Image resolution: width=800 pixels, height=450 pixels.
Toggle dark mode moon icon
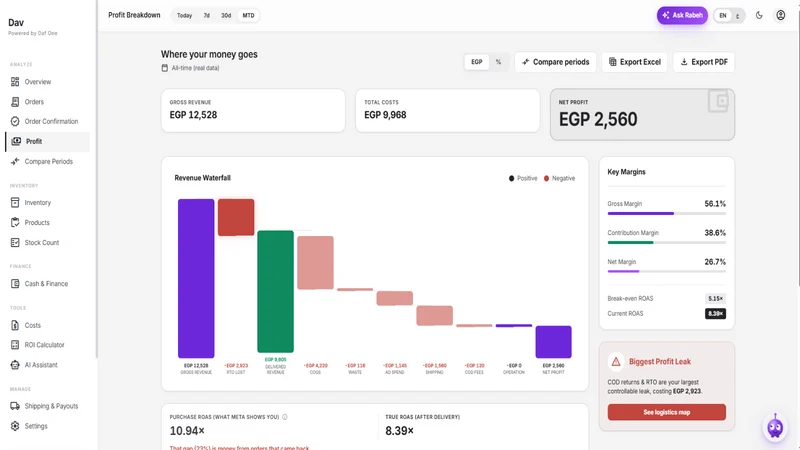coord(759,15)
